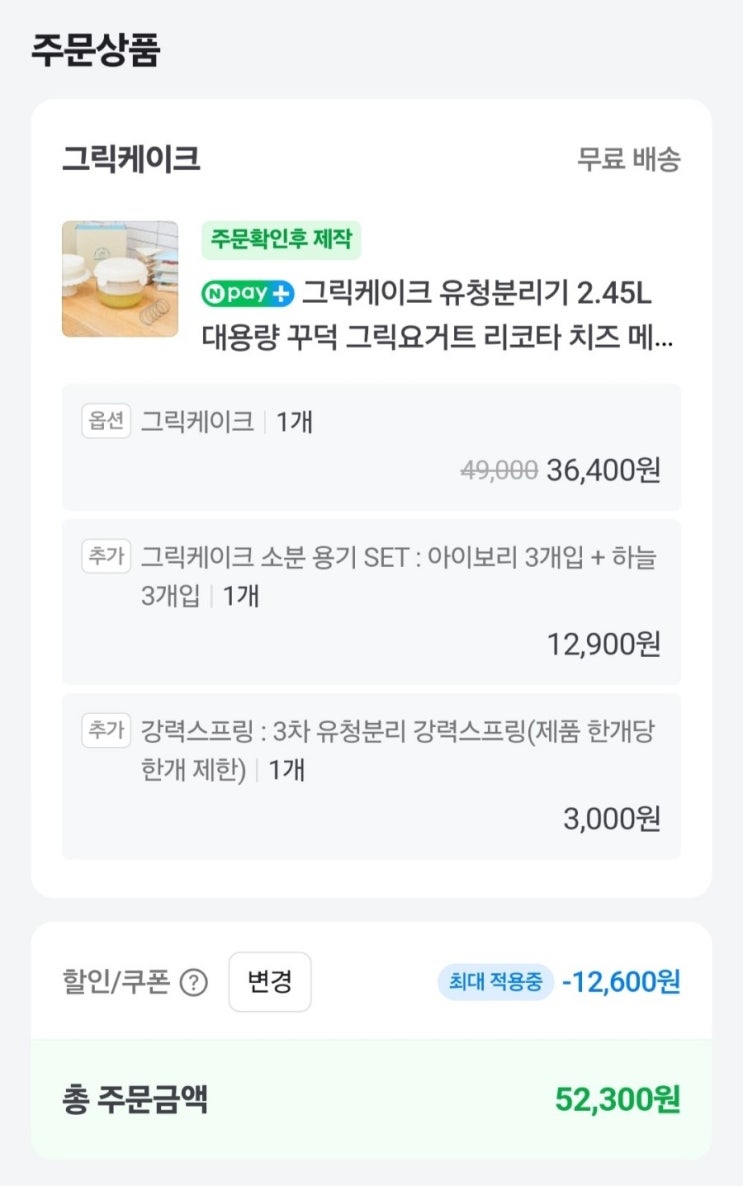Select the 강력스프링 add-on item row
Image resolution: width=743 pixels, height=1186 pixels.
pyautogui.click(x=371, y=775)
